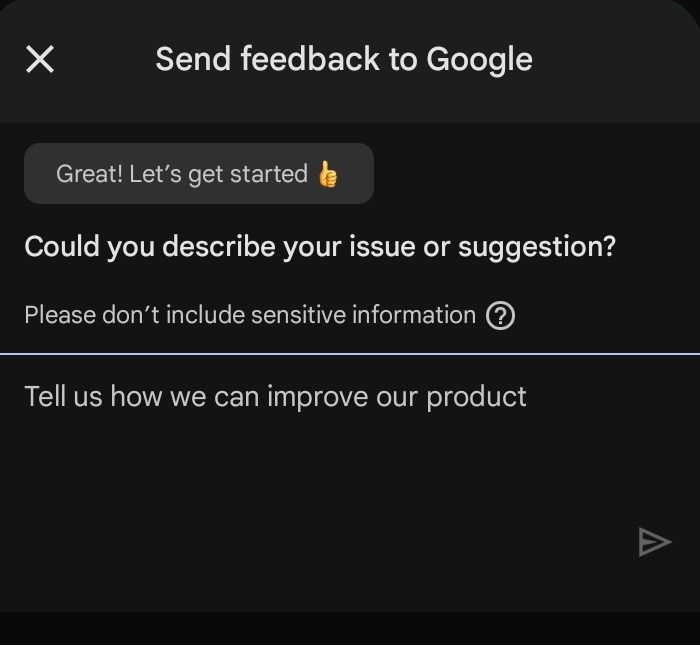
Task: Click the blue divider above the text field
Action: click(350, 353)
